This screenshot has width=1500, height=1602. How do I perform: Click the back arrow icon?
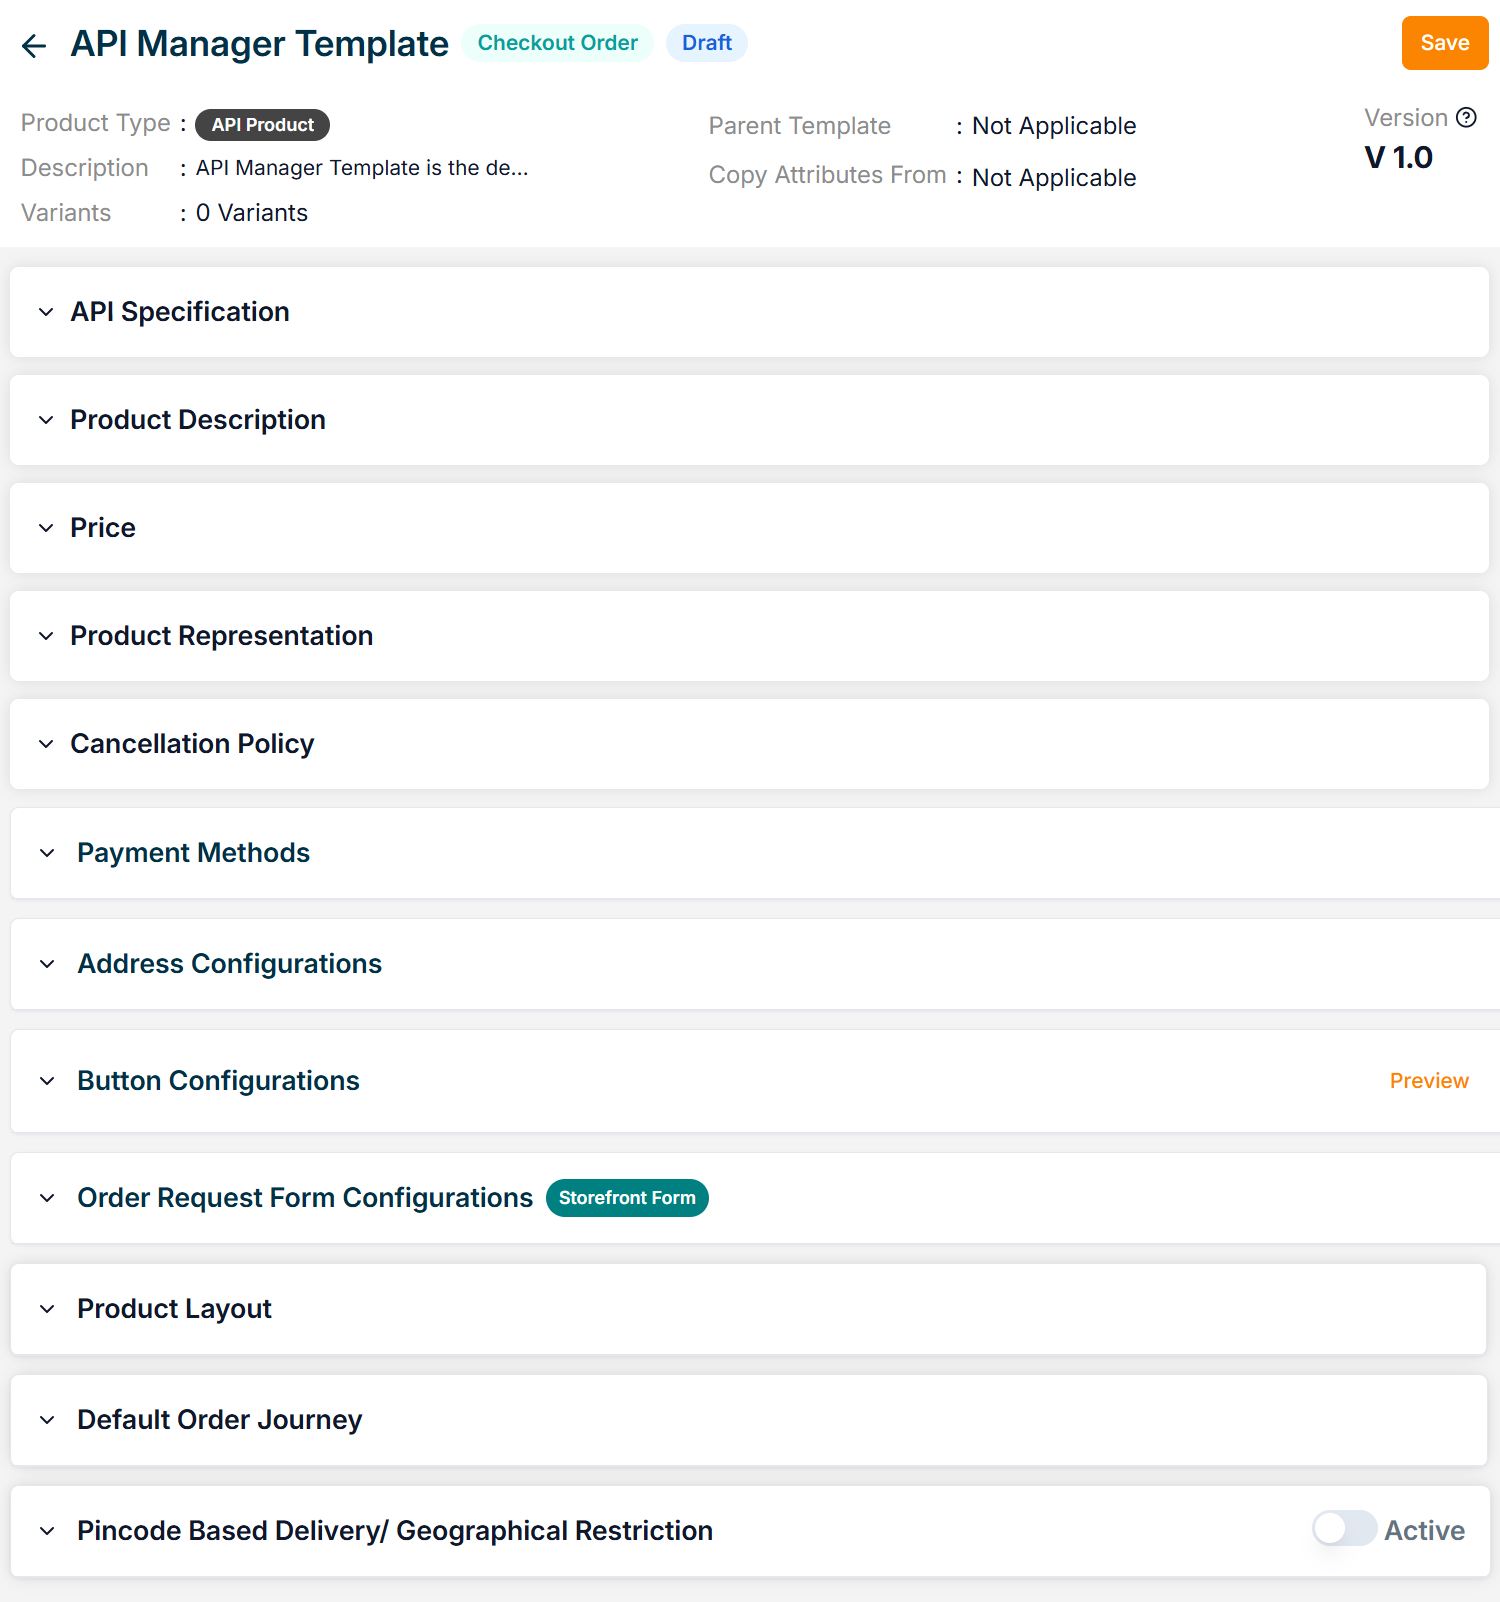pyautogui.click(x=34, y=46)
